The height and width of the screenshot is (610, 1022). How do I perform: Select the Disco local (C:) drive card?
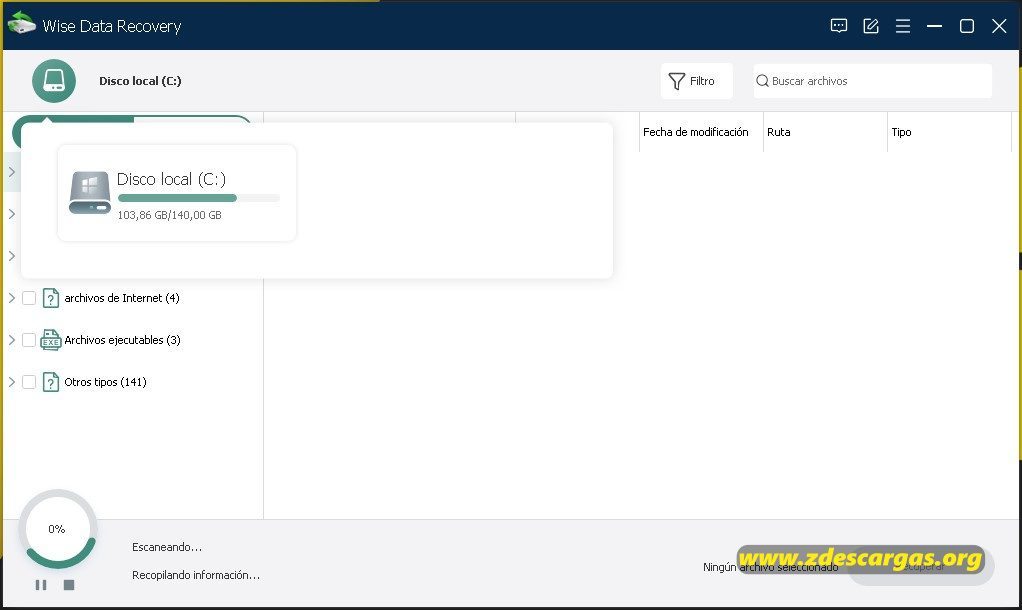tap(177, 193)
